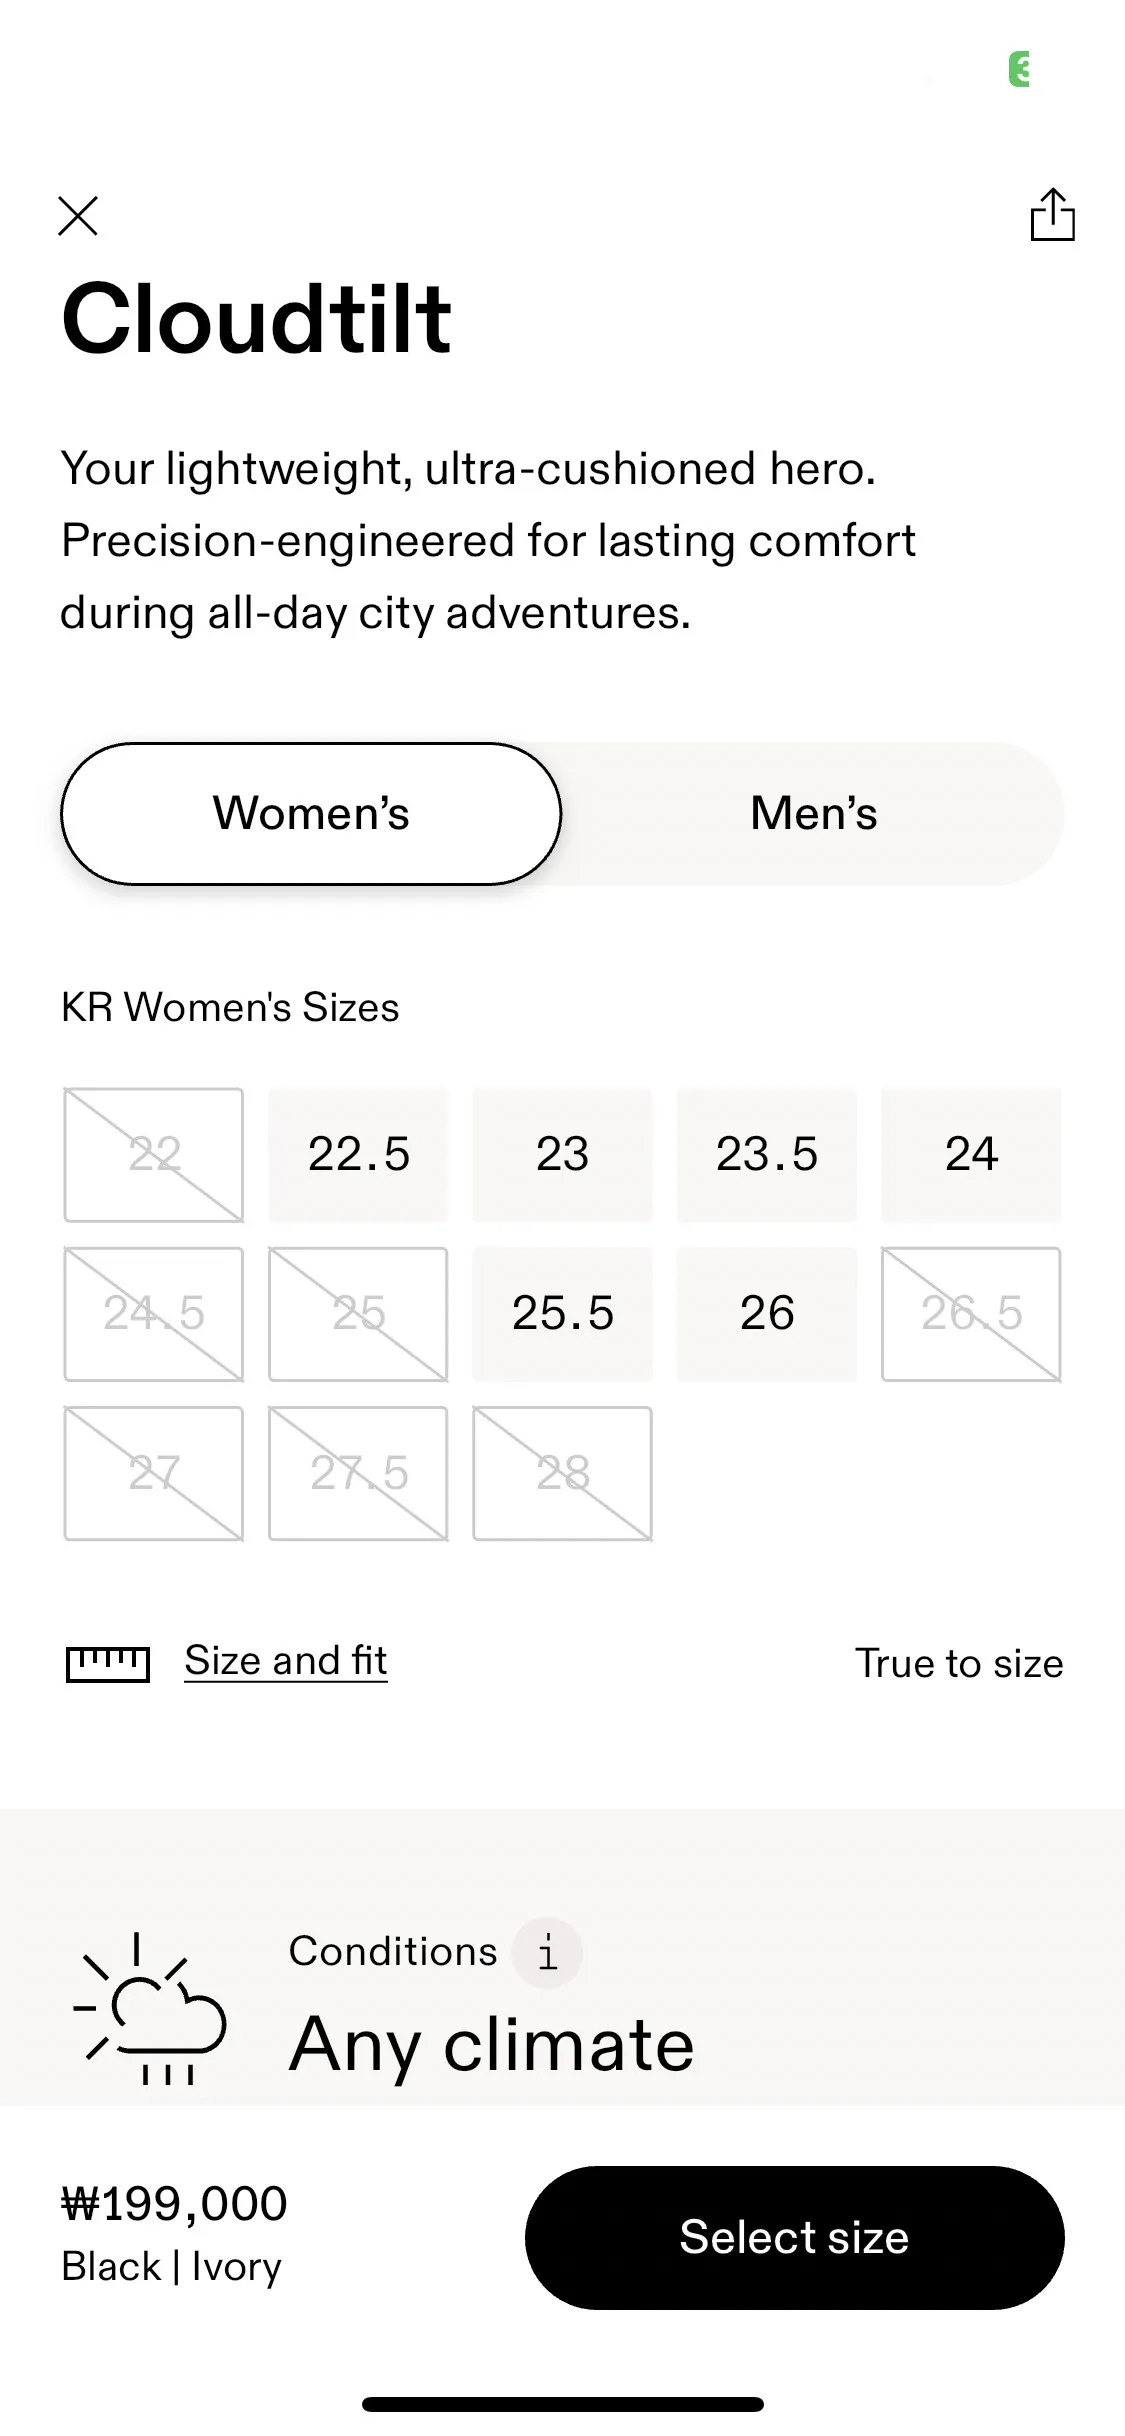Screen dimensions: 1125x2436
Task: Open the Size and fit link
Action: click(286, 1662)
